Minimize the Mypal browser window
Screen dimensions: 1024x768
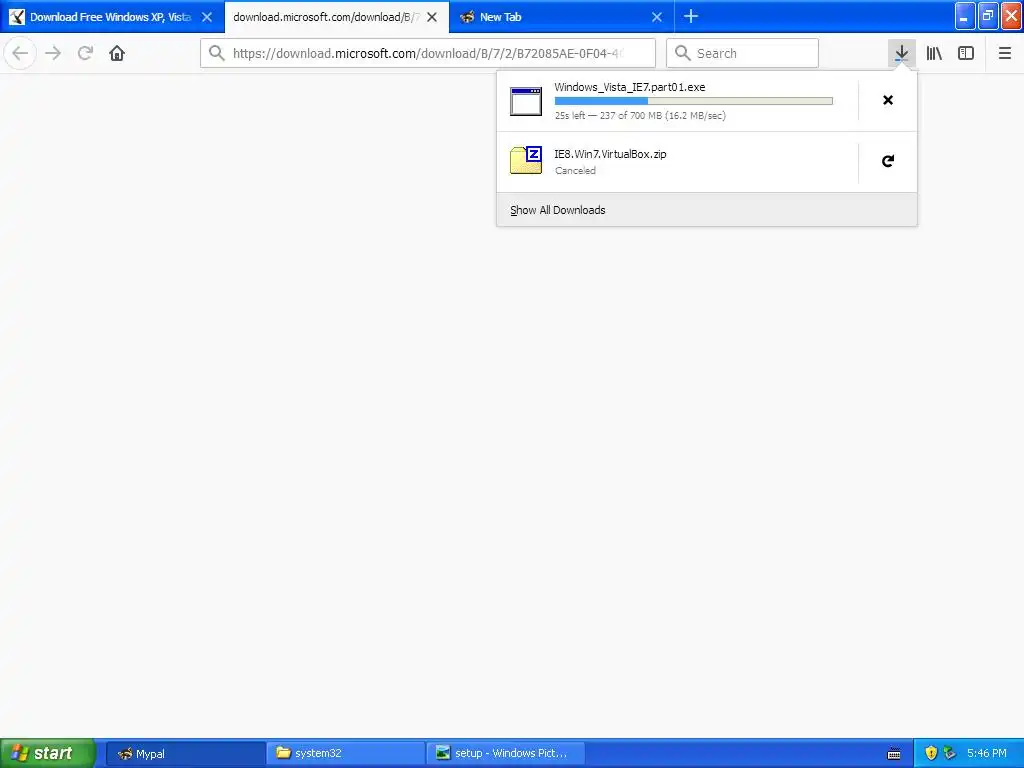(965, 16)
